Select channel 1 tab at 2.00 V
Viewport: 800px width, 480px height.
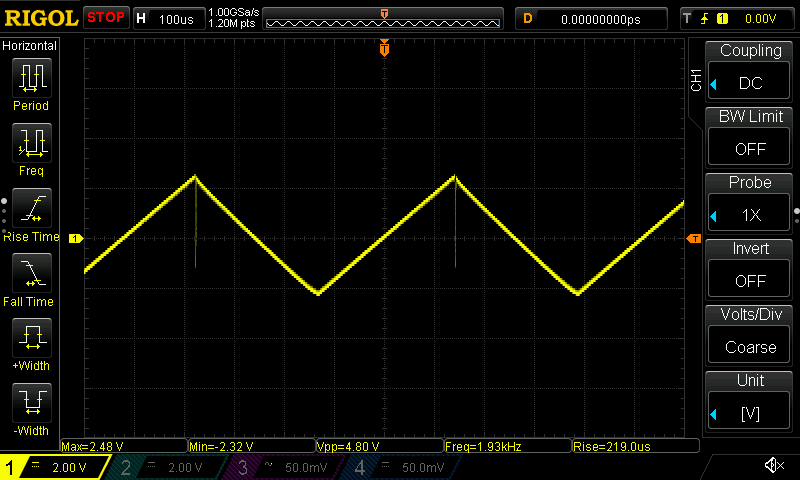pyautogui.click(x=54, y=467)
